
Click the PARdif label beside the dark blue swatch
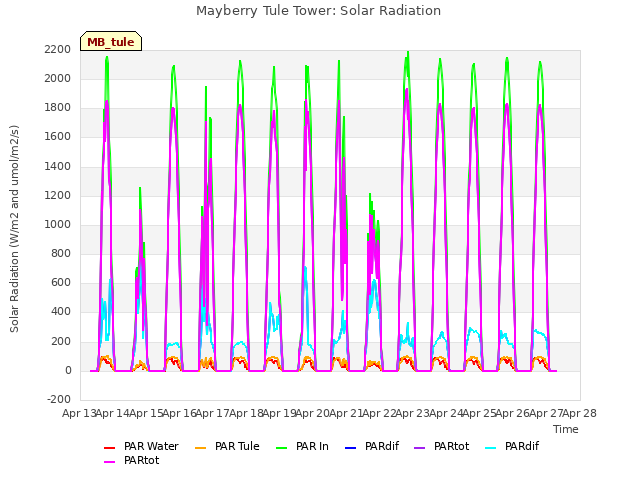[x=382, y=447]
